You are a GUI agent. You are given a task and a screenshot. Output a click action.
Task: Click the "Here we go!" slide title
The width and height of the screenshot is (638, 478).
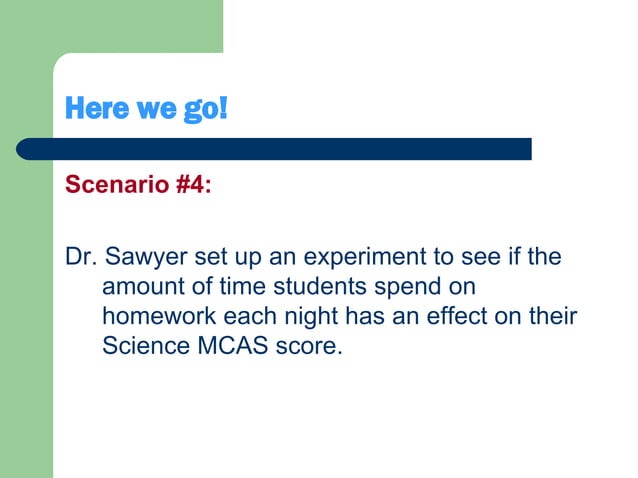(146, 109)
